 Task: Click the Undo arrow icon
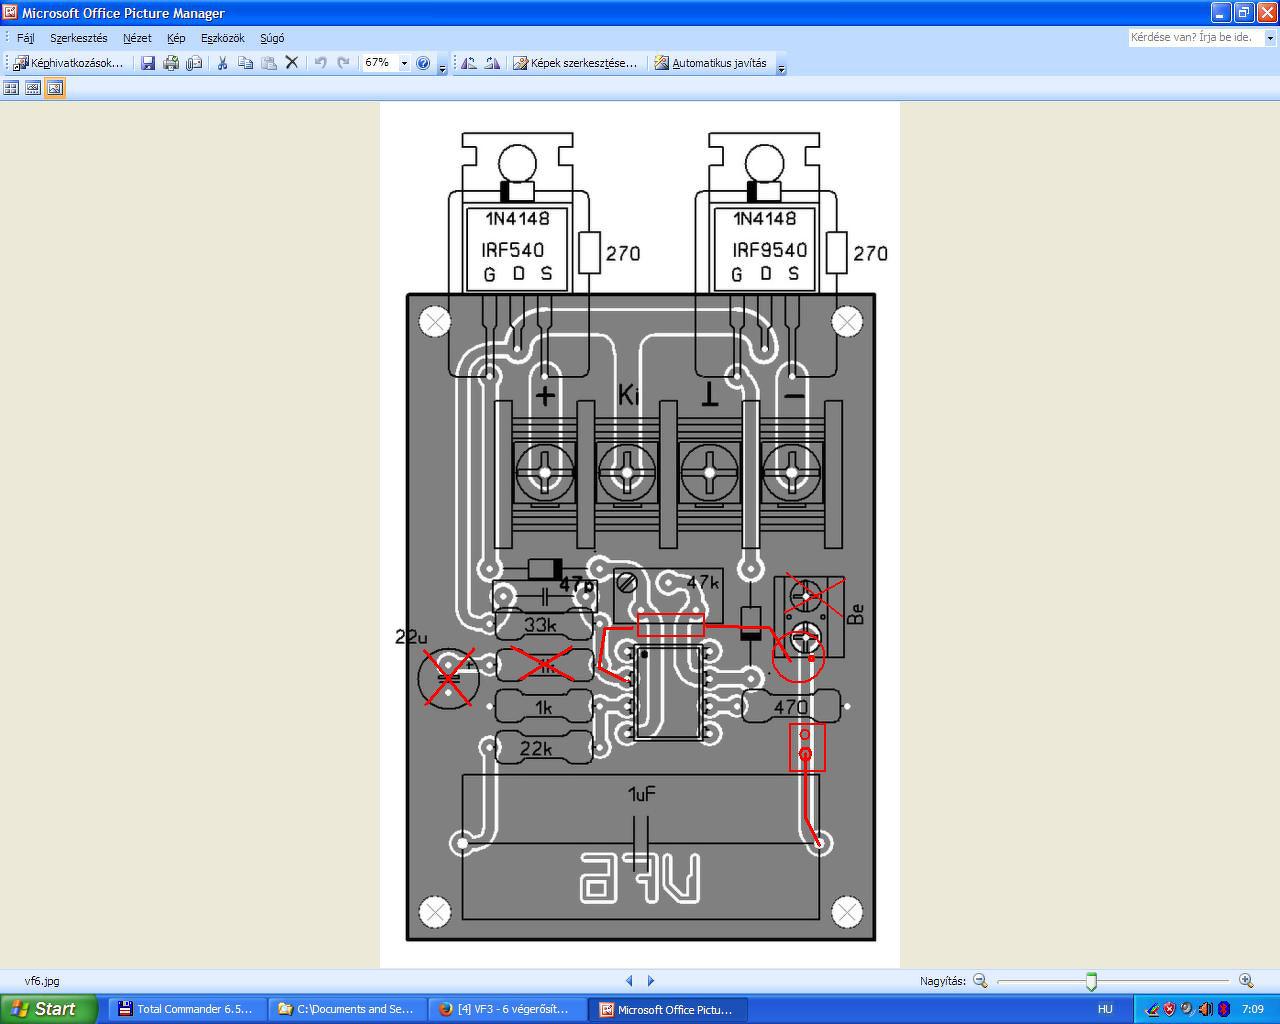coord(320,63)
